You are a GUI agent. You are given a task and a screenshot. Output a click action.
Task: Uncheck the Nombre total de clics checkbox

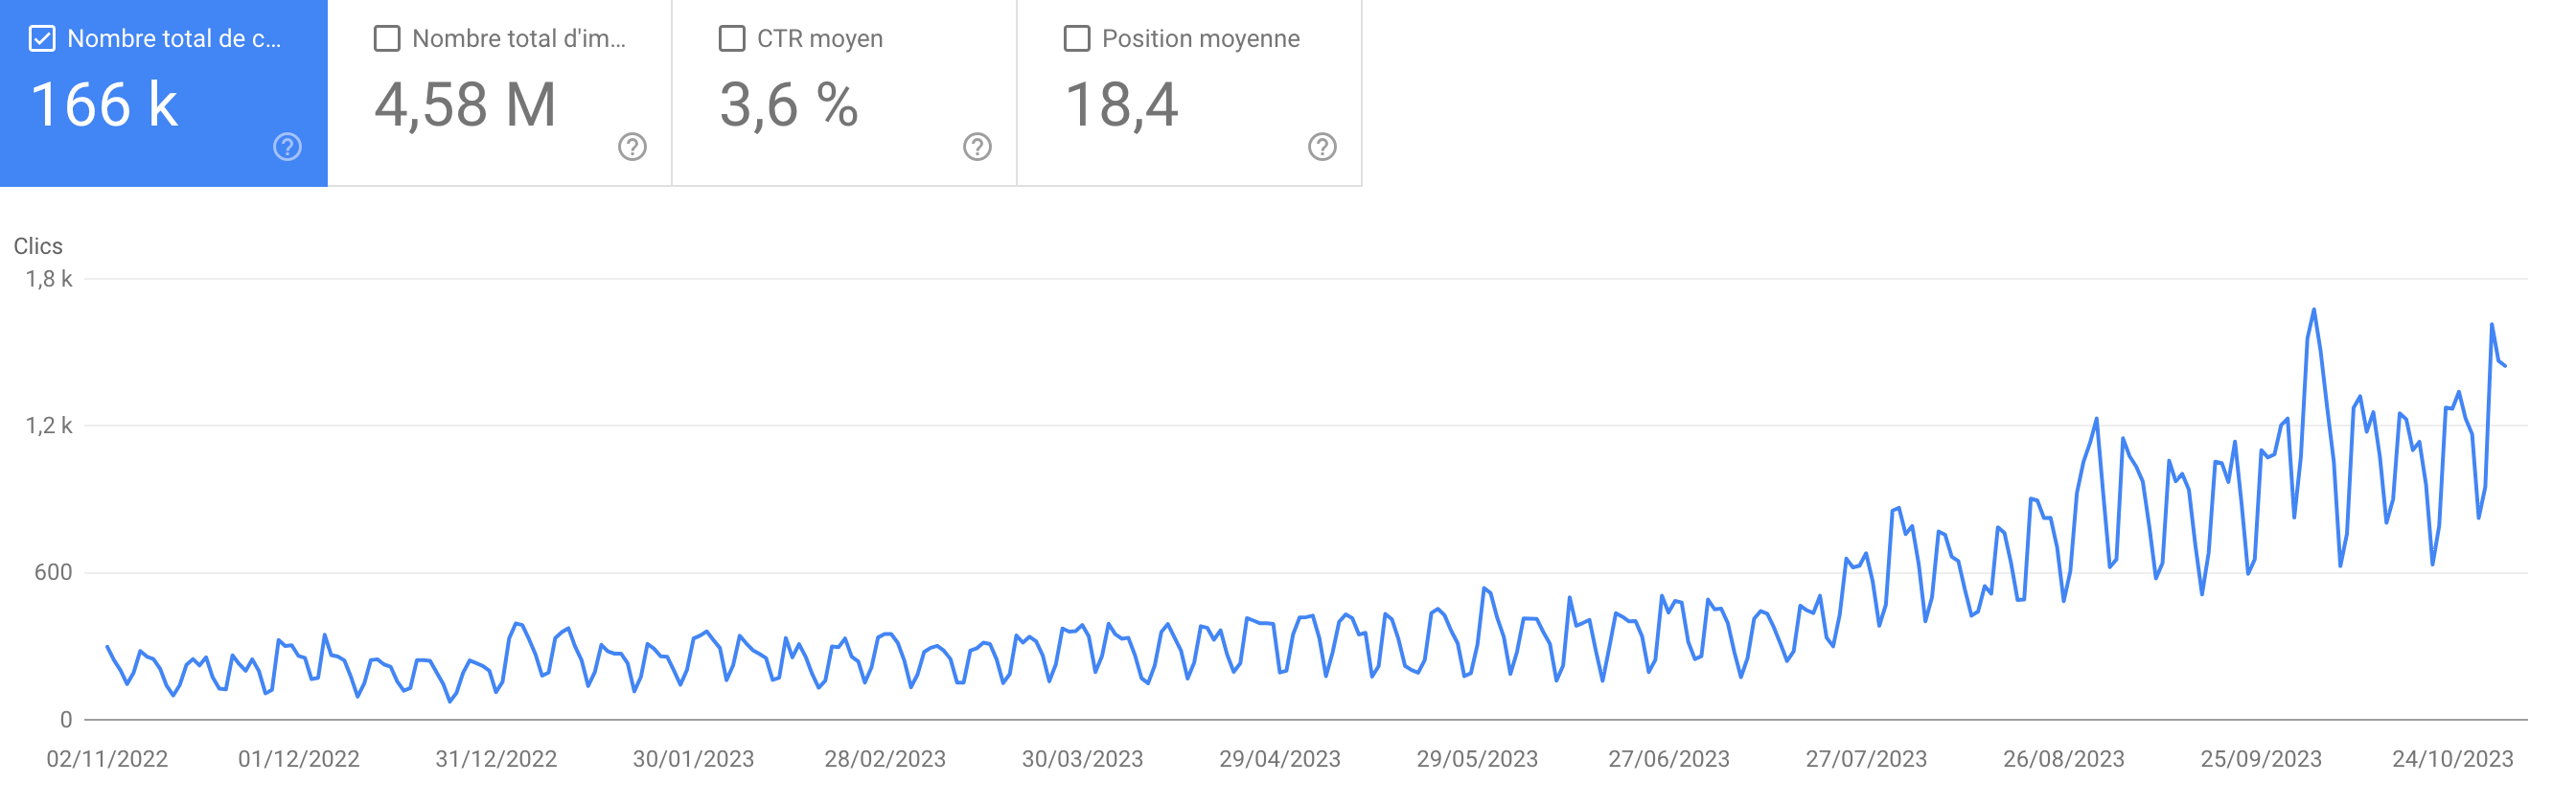coord(42,39)
